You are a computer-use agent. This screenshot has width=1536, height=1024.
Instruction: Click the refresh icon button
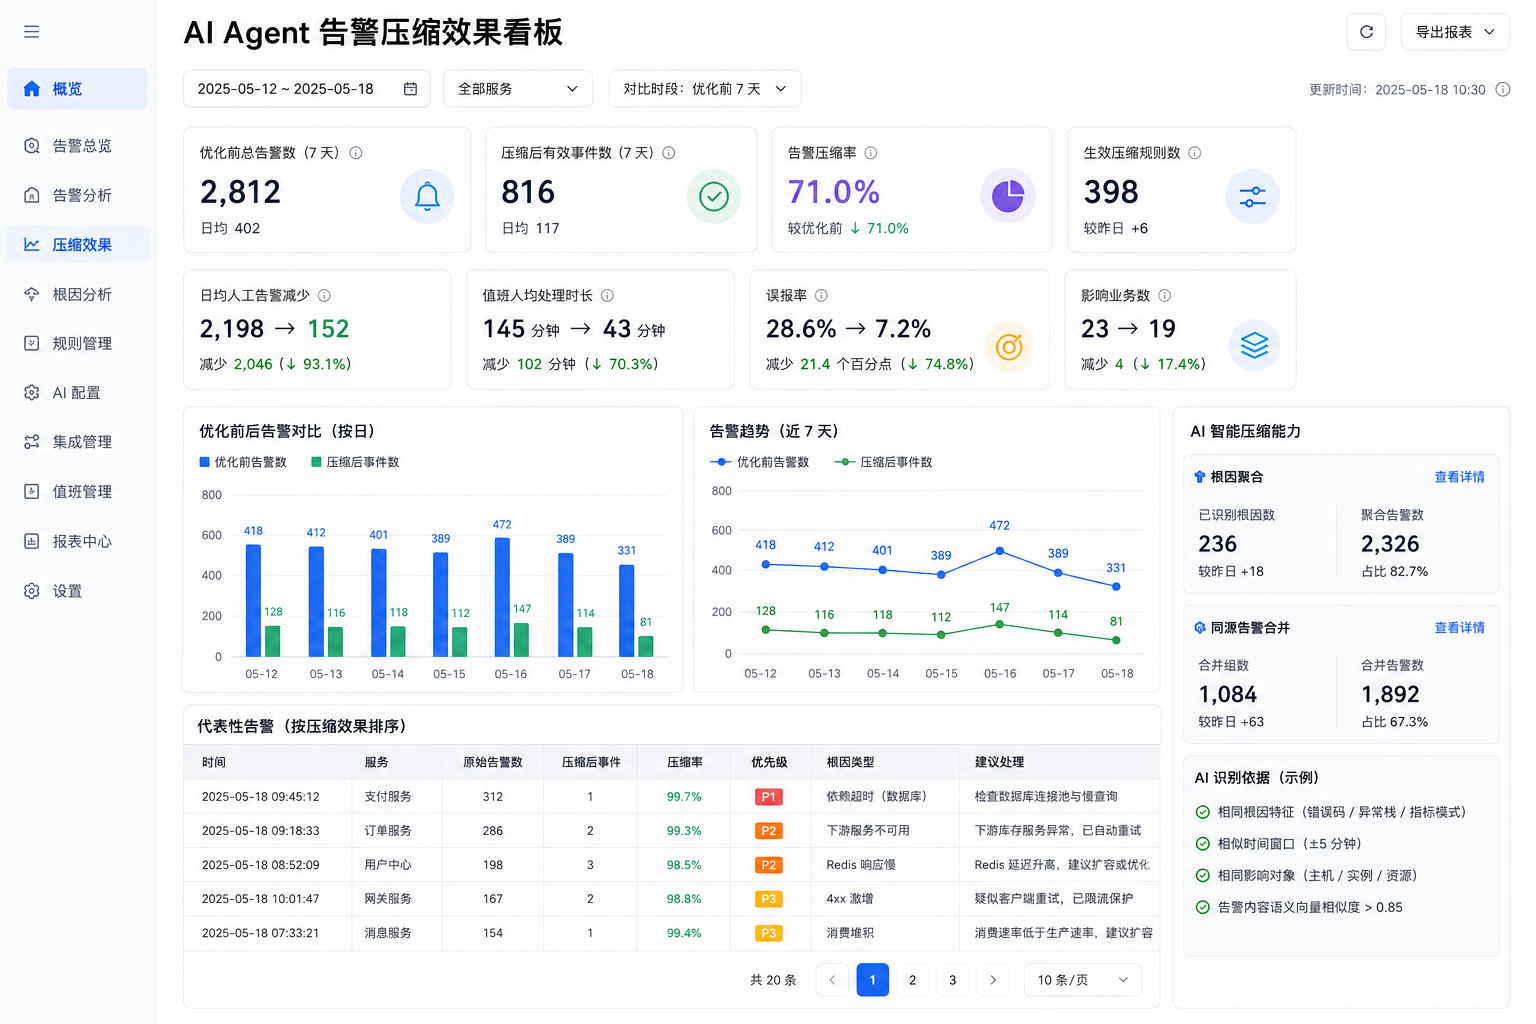pyautogui.click(x=1366, y=32)
